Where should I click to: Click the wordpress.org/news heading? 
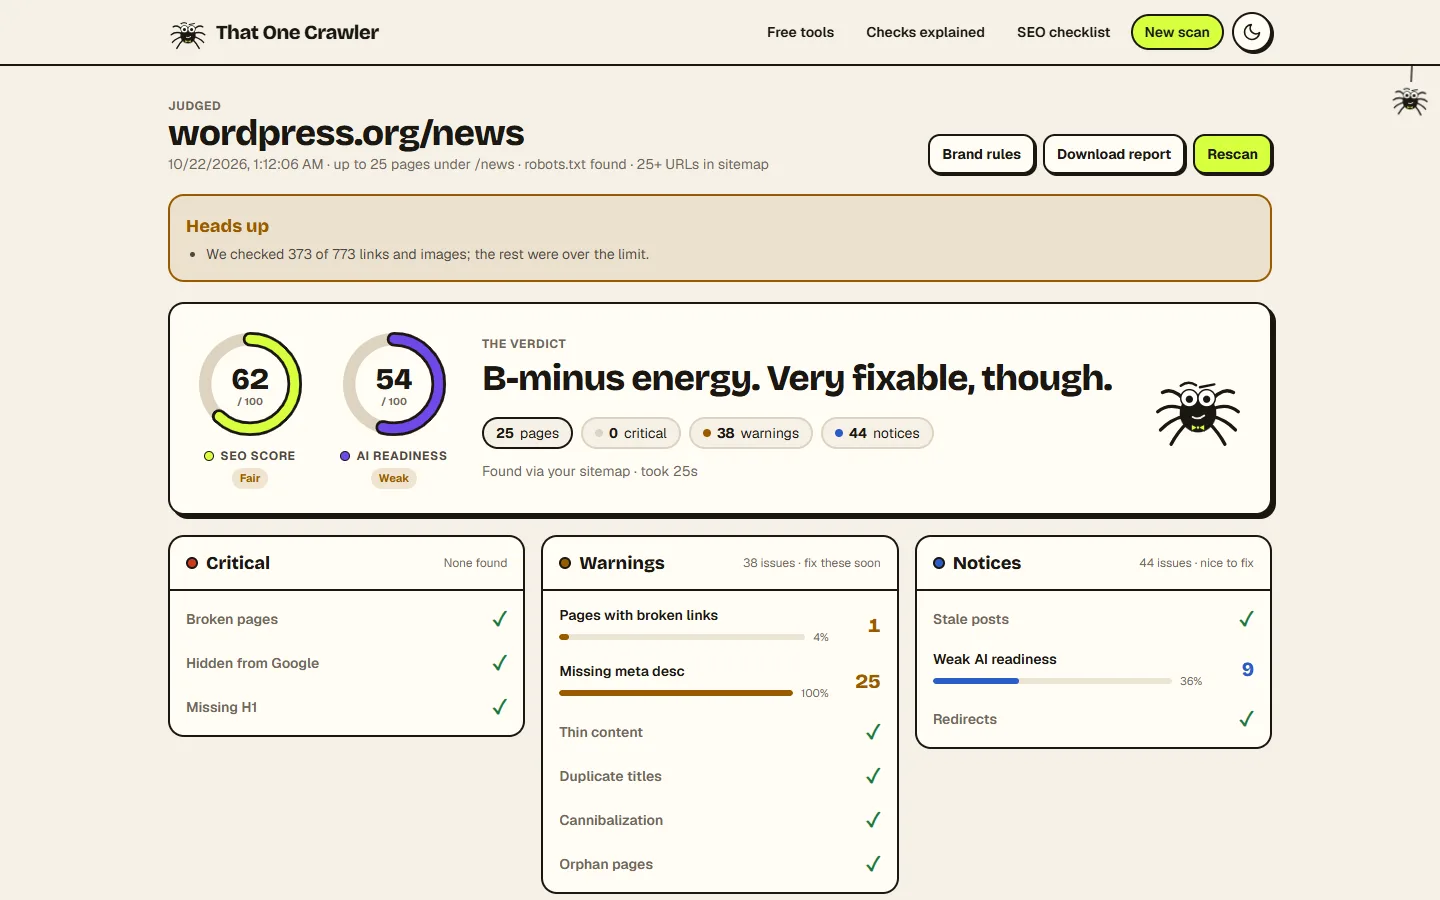(x=346, y=133)
